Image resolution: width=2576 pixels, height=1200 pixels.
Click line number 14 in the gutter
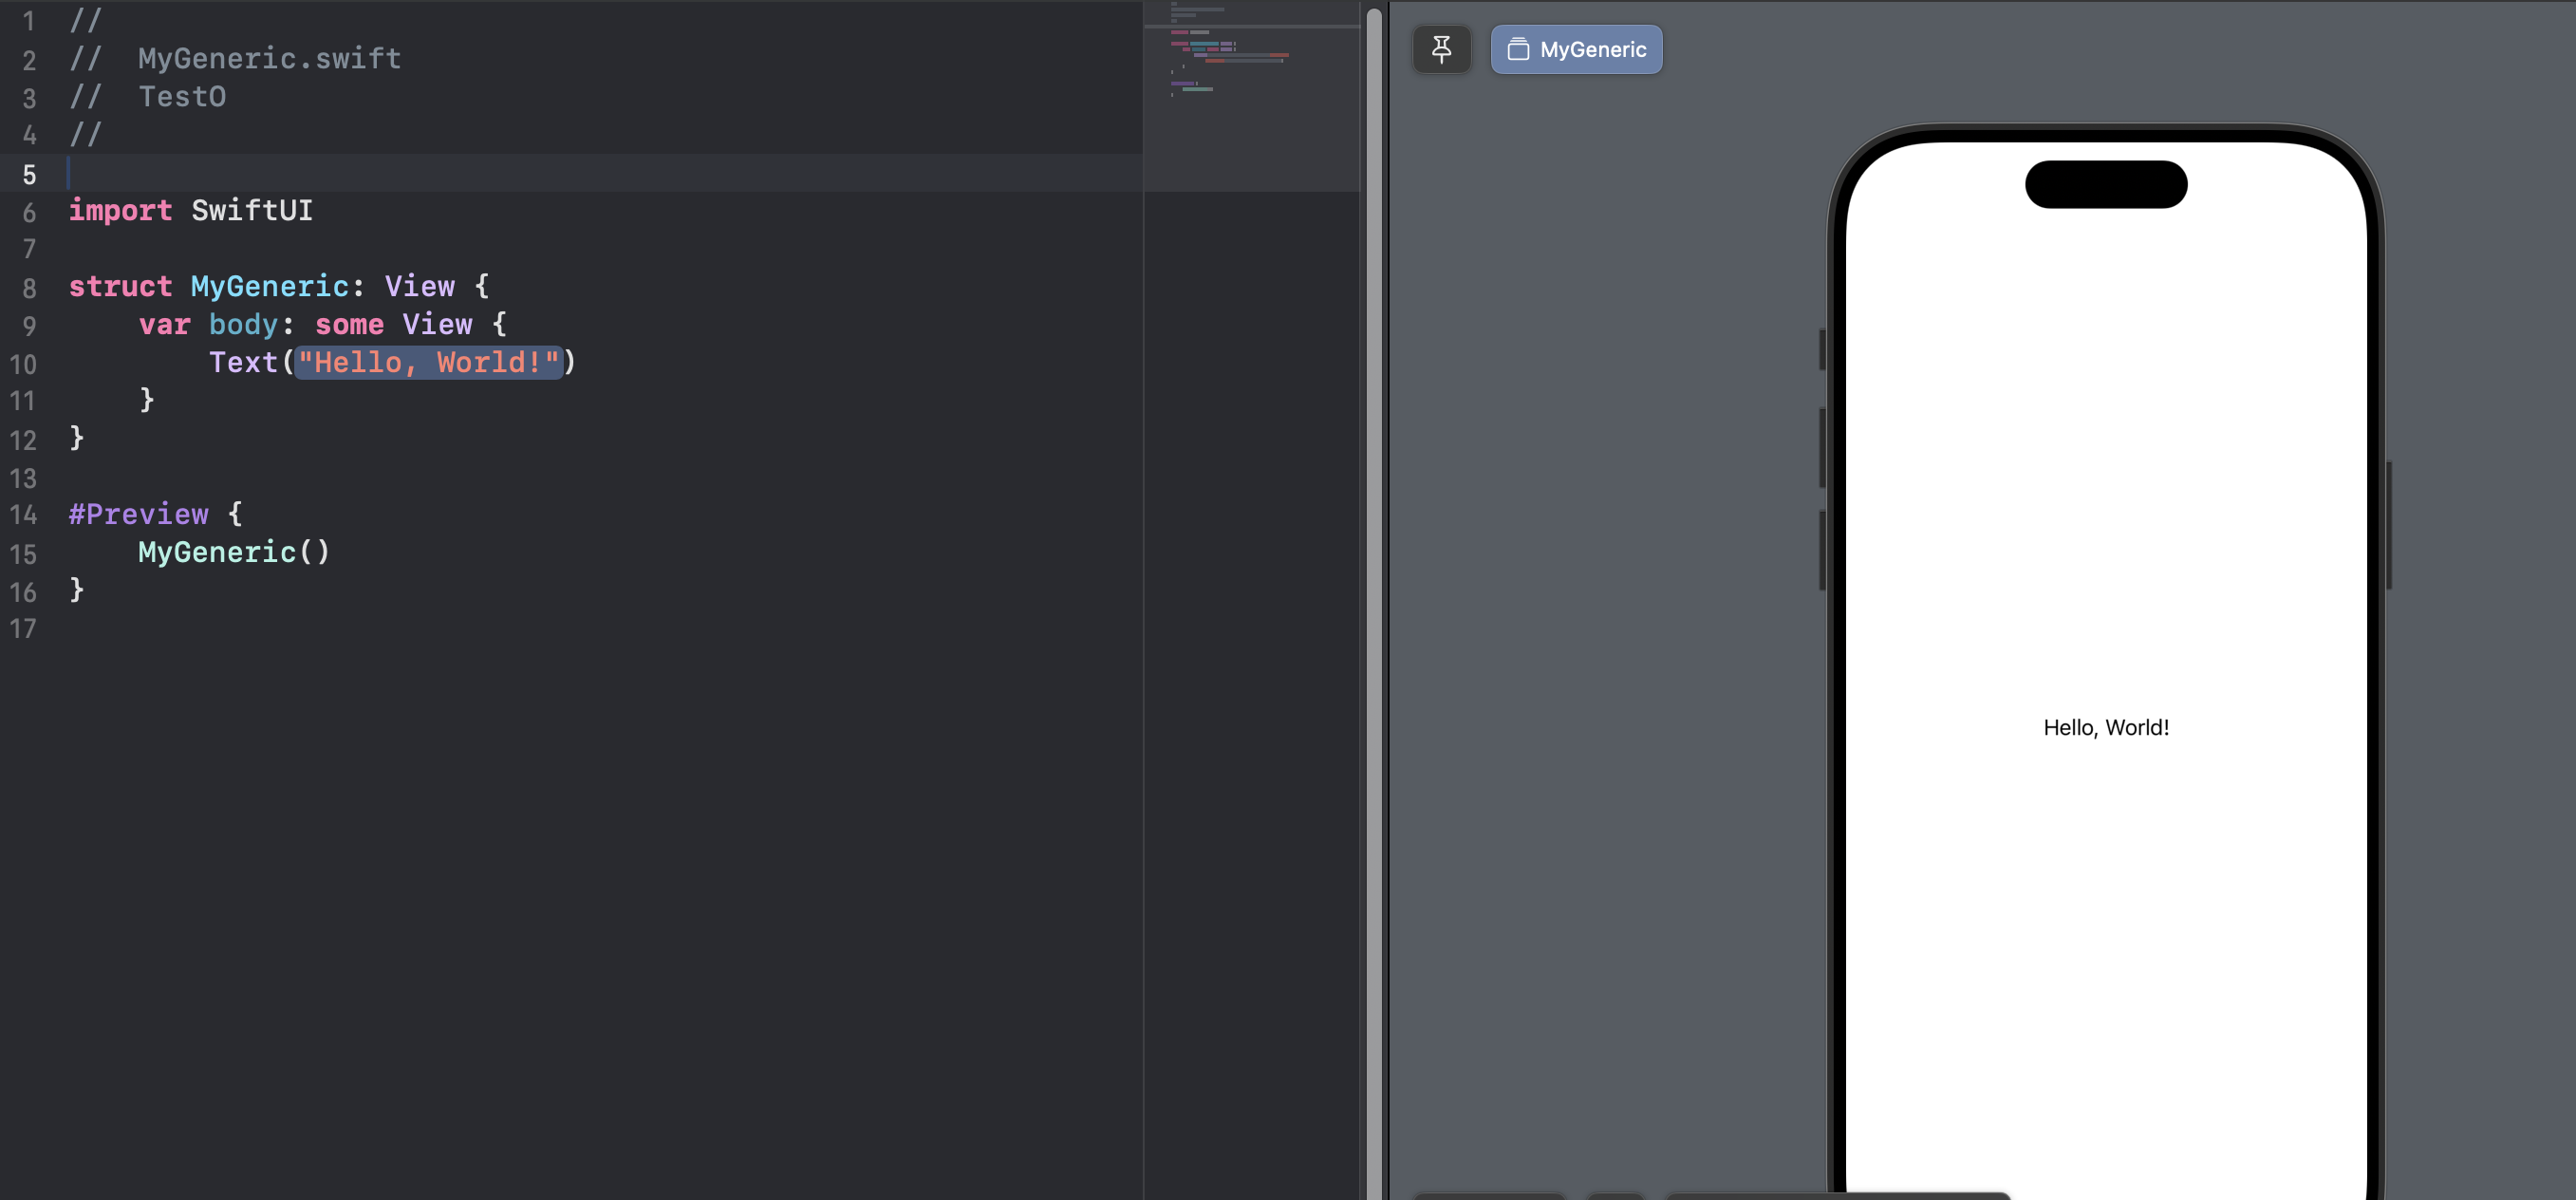pyautogui.click(x=23, y=515)
